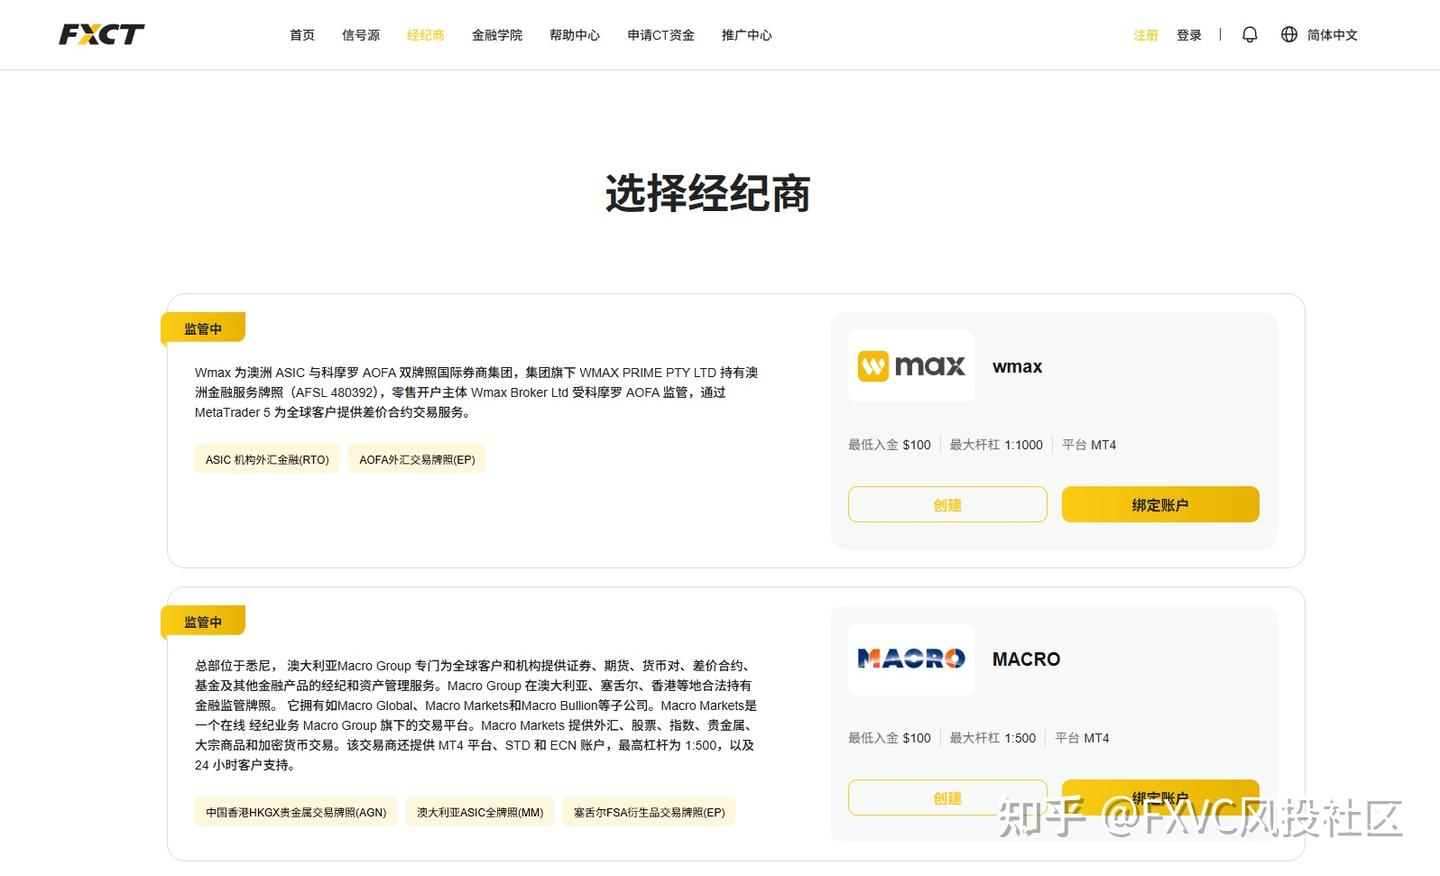Click the 中国香港HKGX贵金属交易牌照(AGN) tag
The image size is (1440, 876).
coord(296,812)
